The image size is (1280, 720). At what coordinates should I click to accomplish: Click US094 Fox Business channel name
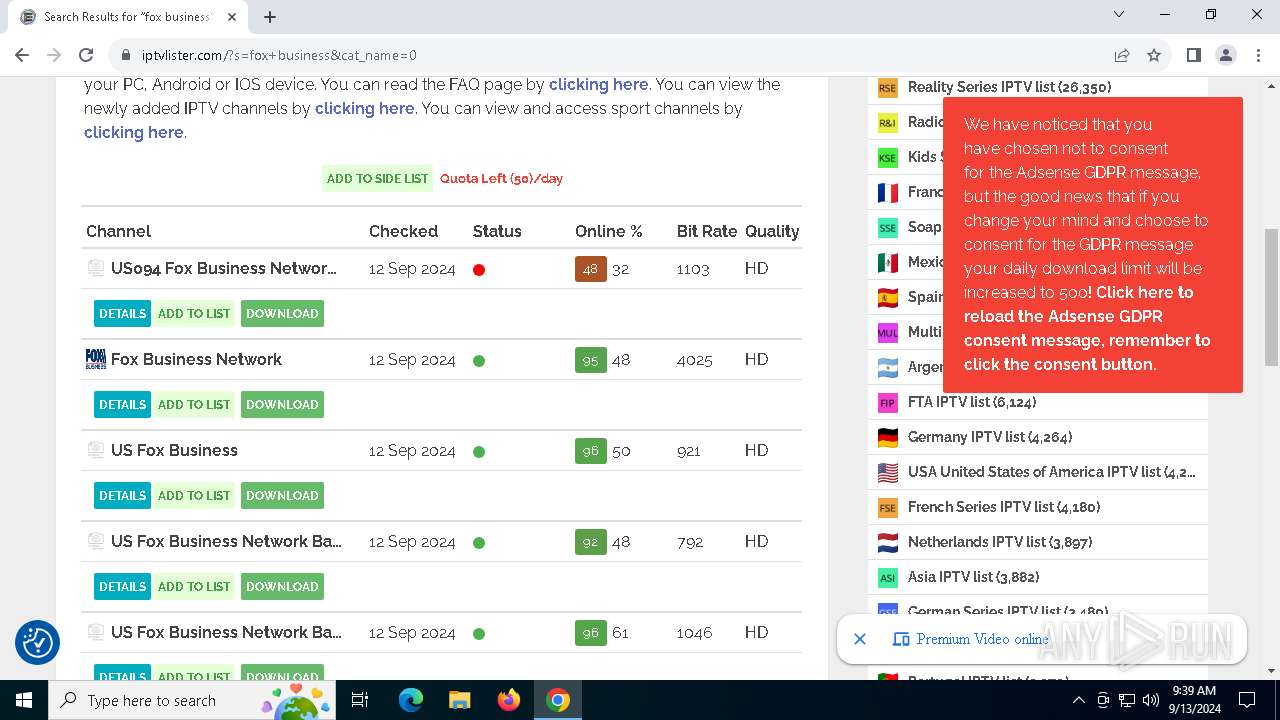[224, 268]
